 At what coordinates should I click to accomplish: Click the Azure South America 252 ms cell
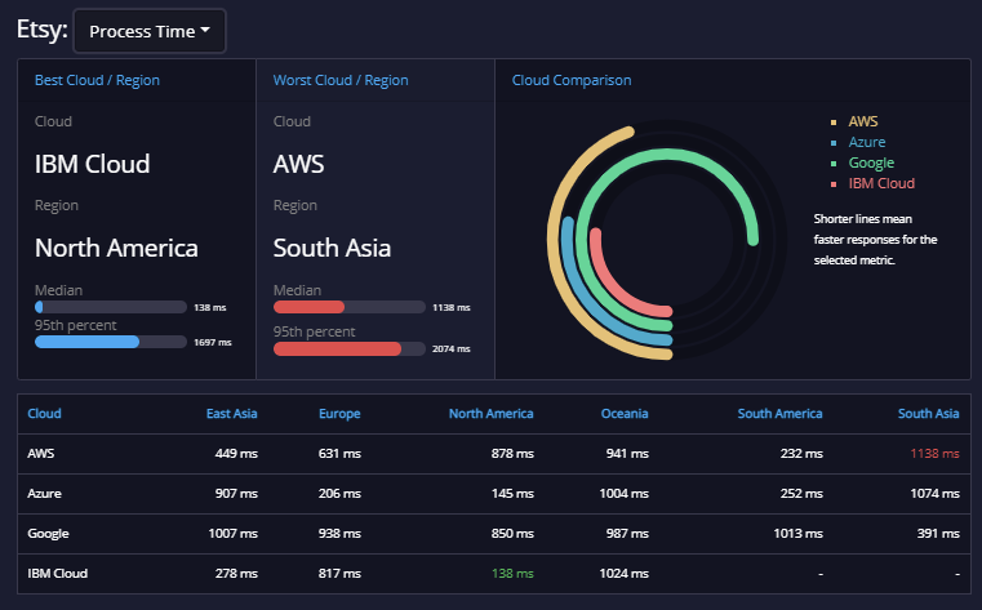pyautogui.click(x=802, y=494)
